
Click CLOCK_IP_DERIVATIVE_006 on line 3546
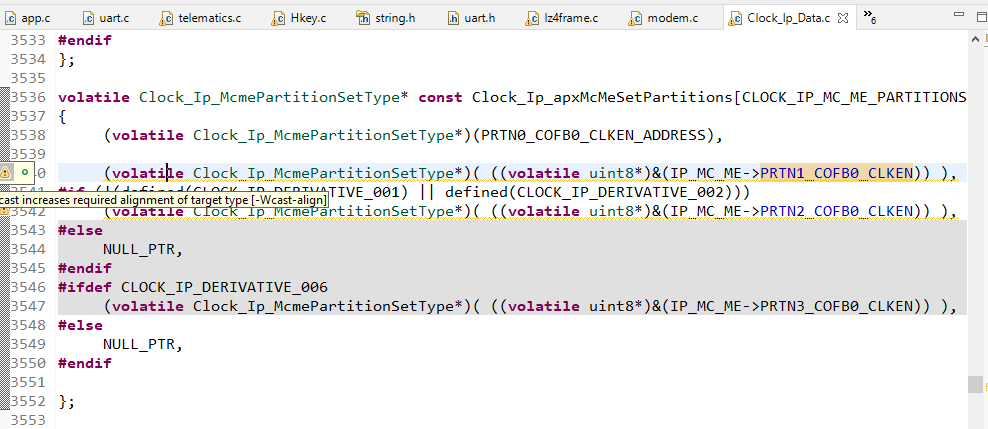tap(224, 287)
